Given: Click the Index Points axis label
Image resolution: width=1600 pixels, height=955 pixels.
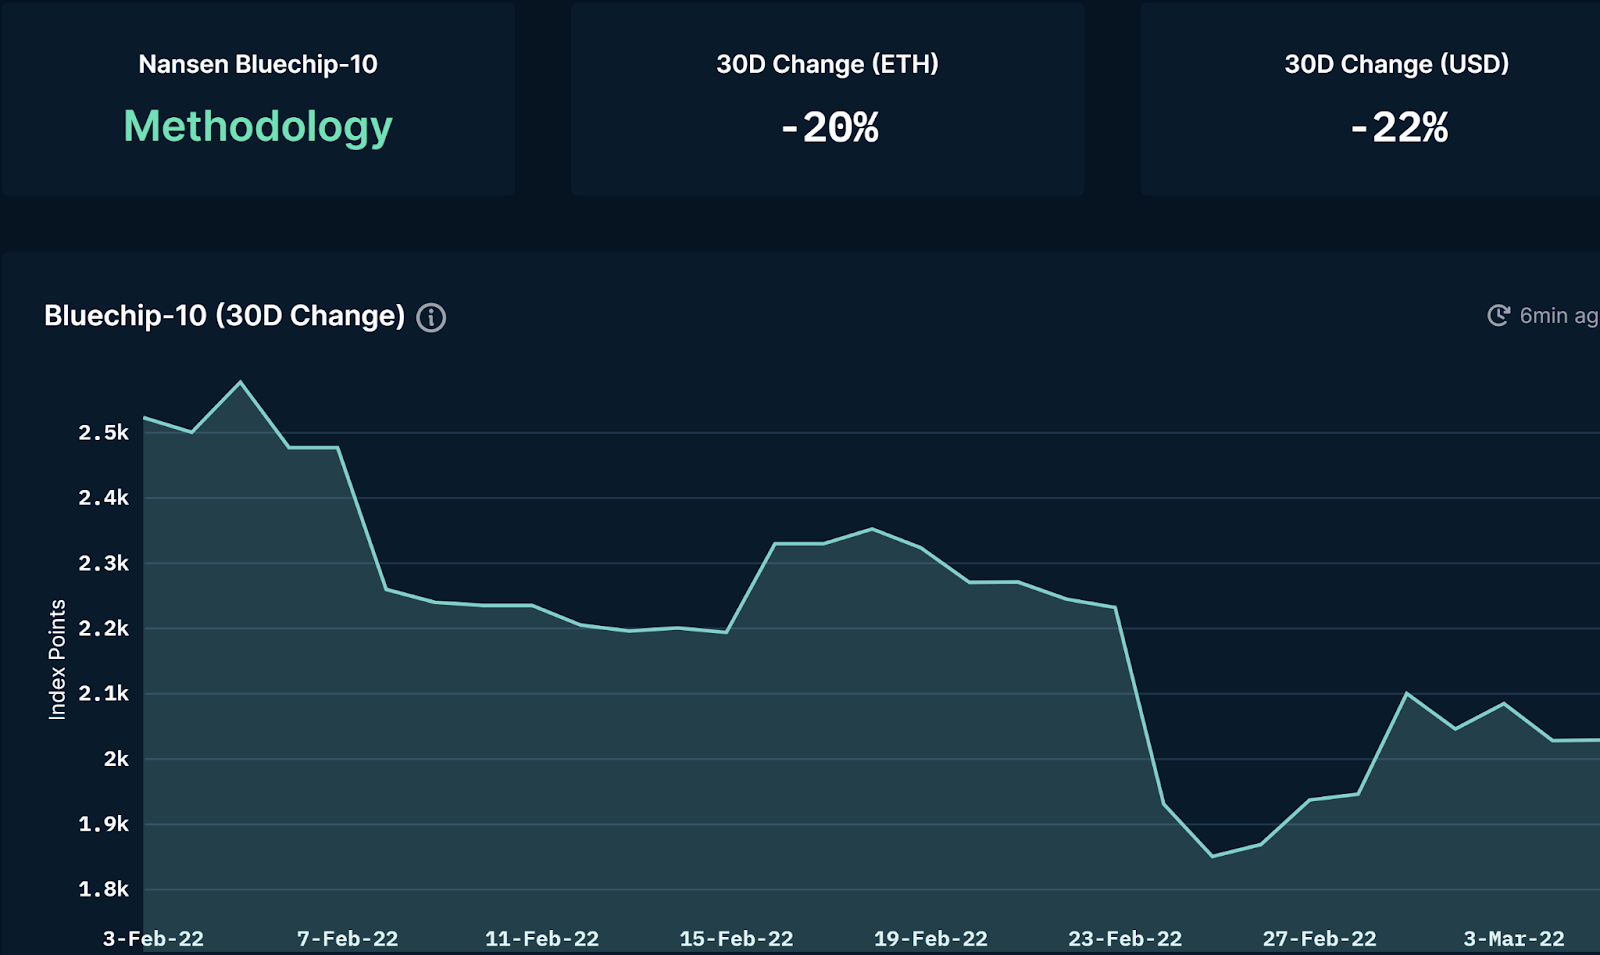Looking at the screenshot, I should tap(57, 659).
